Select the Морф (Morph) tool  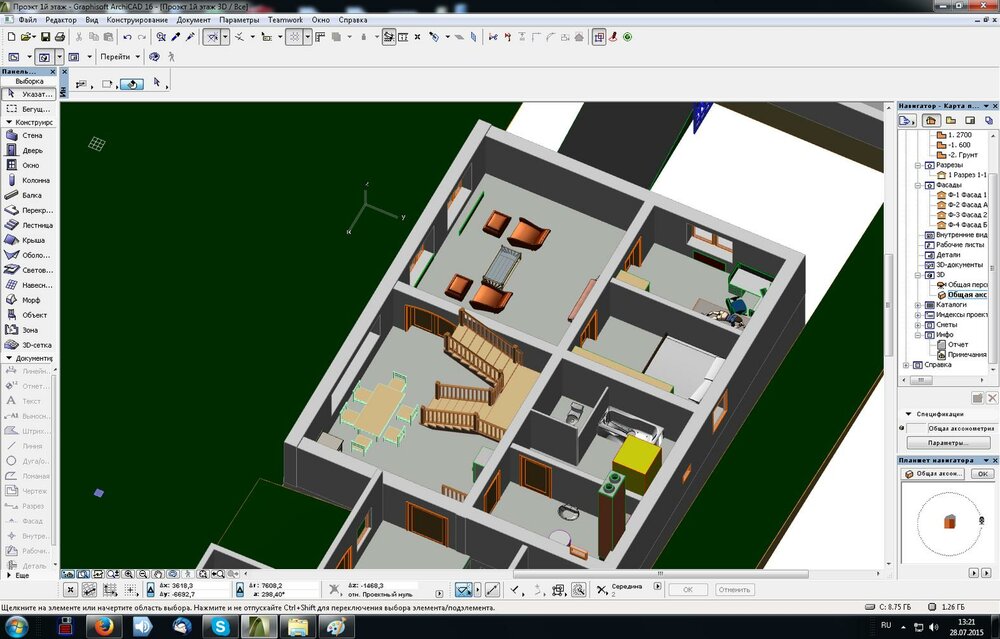(x=28, y=300)
